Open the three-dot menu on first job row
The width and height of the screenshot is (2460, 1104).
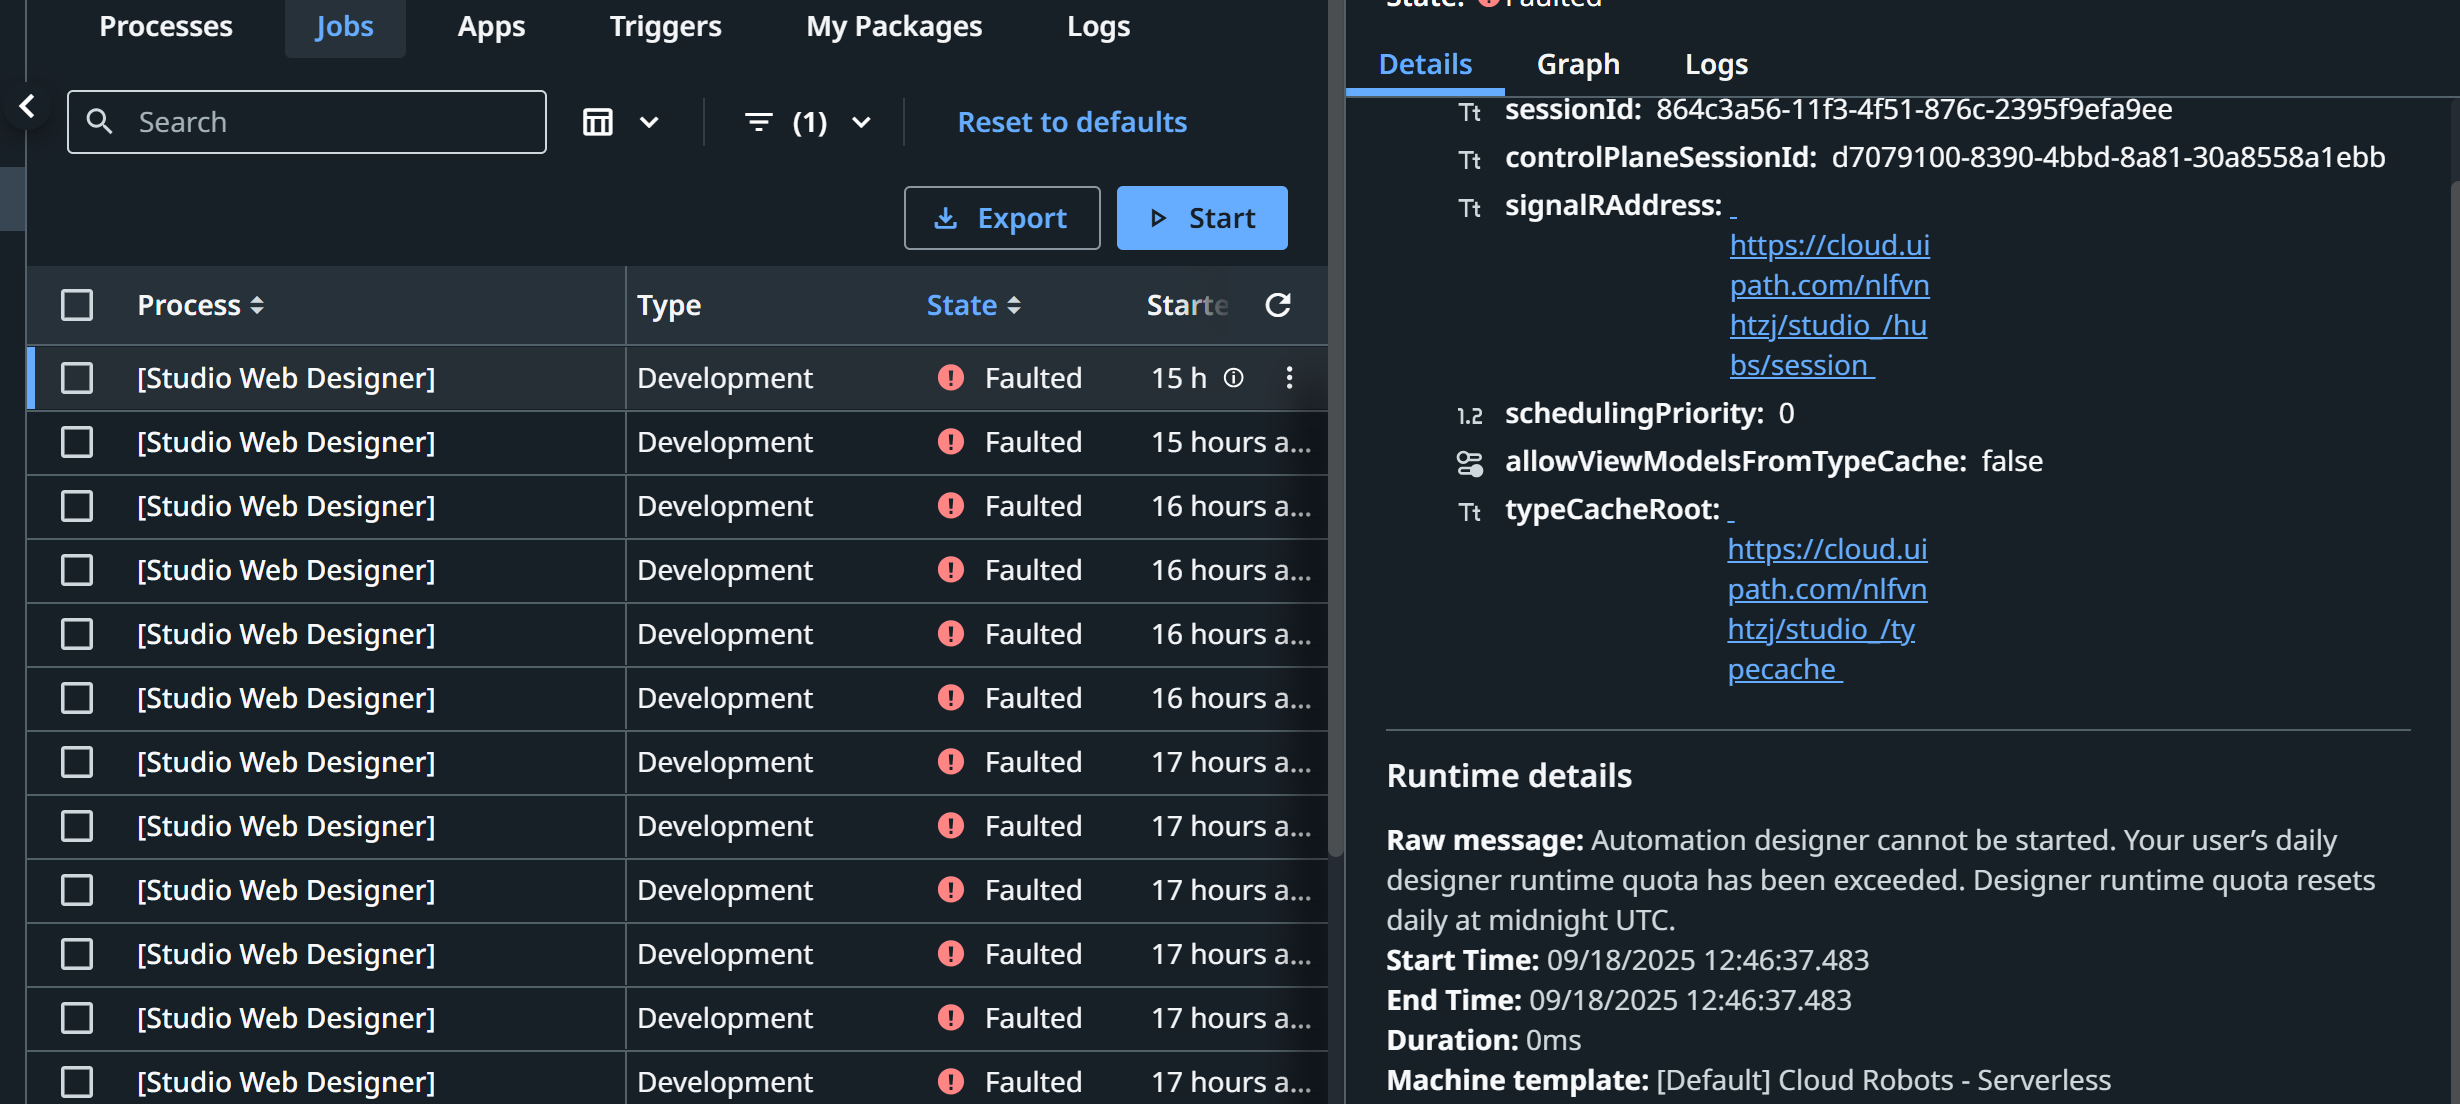[1289, 378]
